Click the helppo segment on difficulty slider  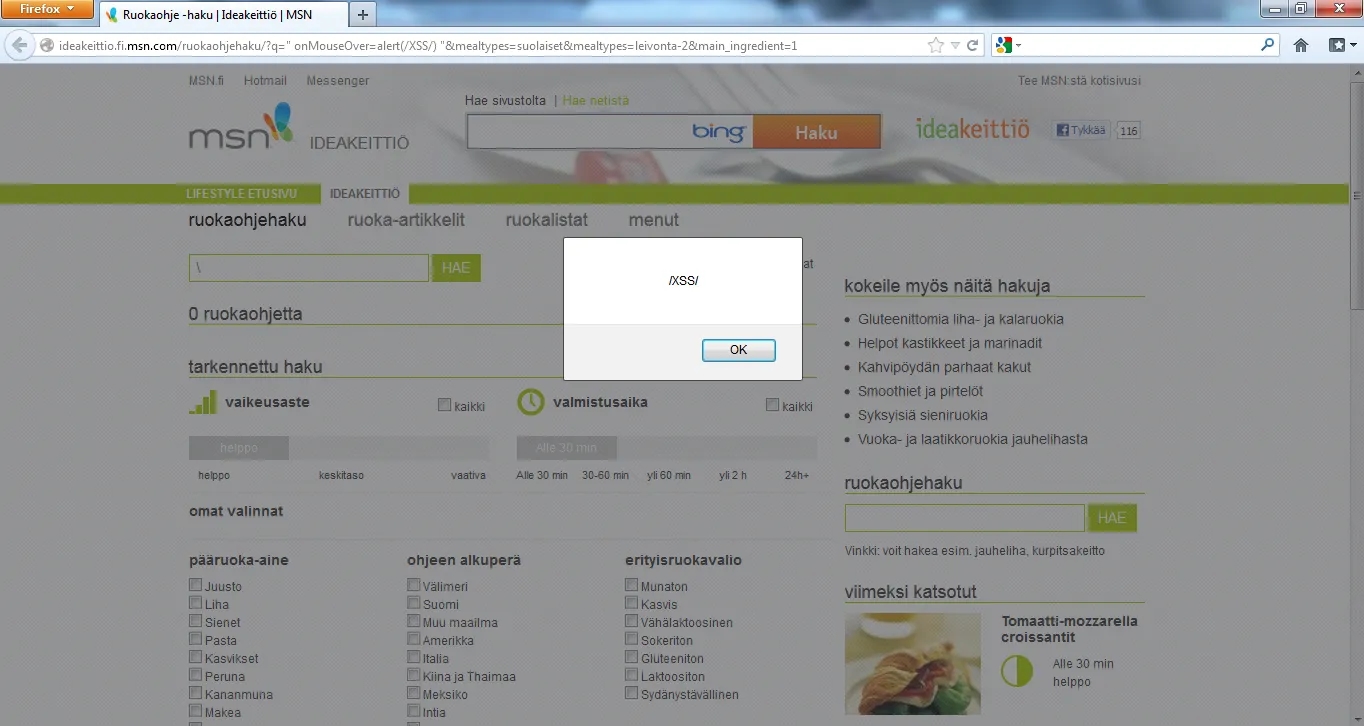click(x=239, y=448)
